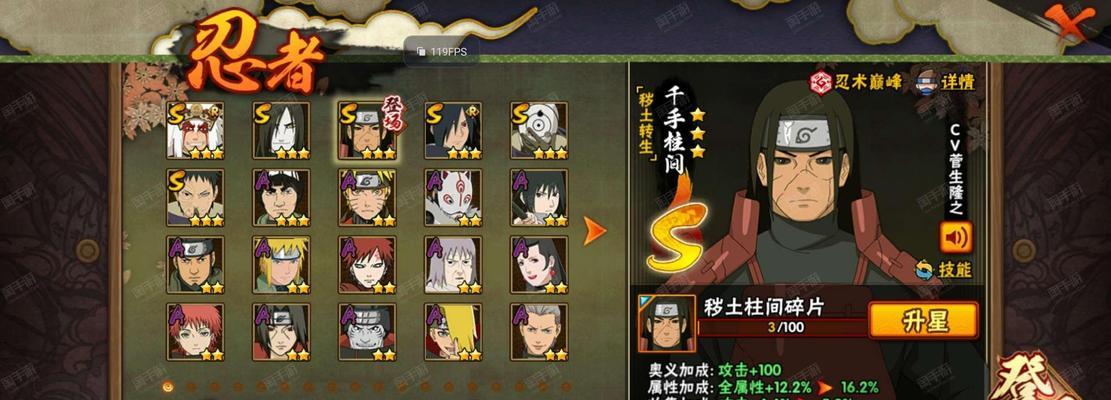The image size is (1111, 400).
Task: Select blond Minato A-rank portrait
Action: pyautogui.click(x=281, y=265)
